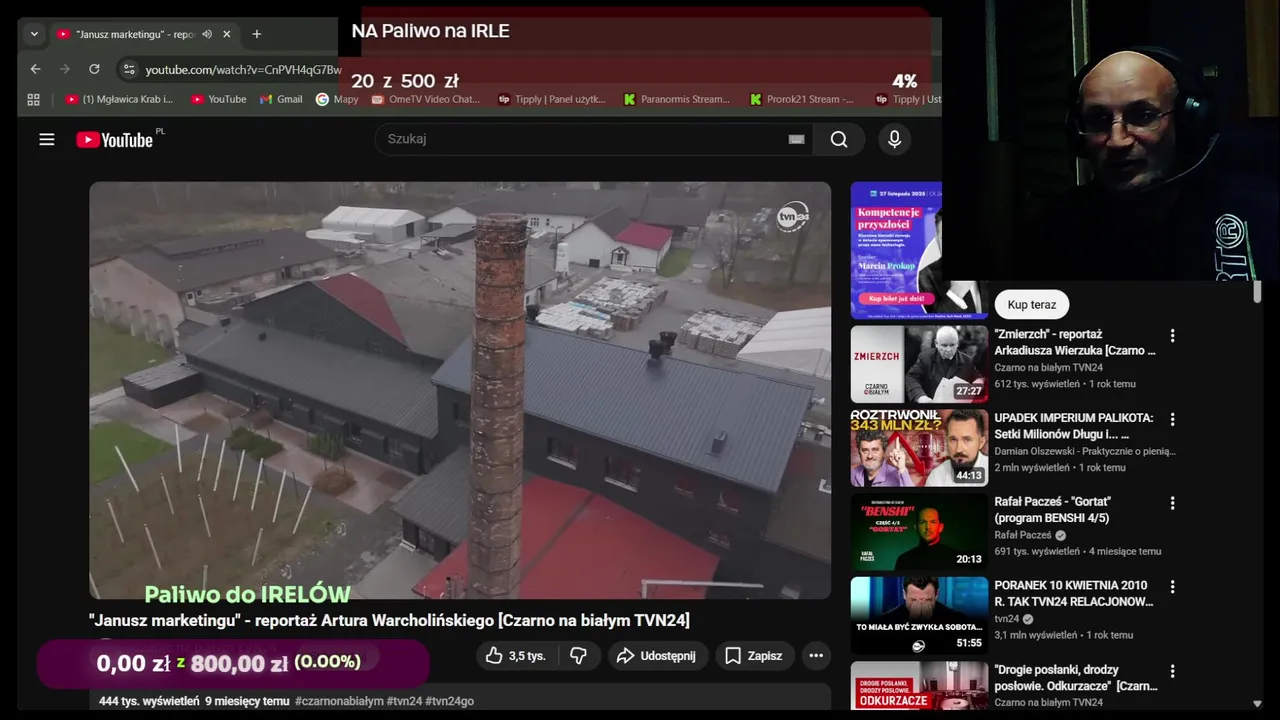
Task: Click the main video player
Action: [460, 390]
